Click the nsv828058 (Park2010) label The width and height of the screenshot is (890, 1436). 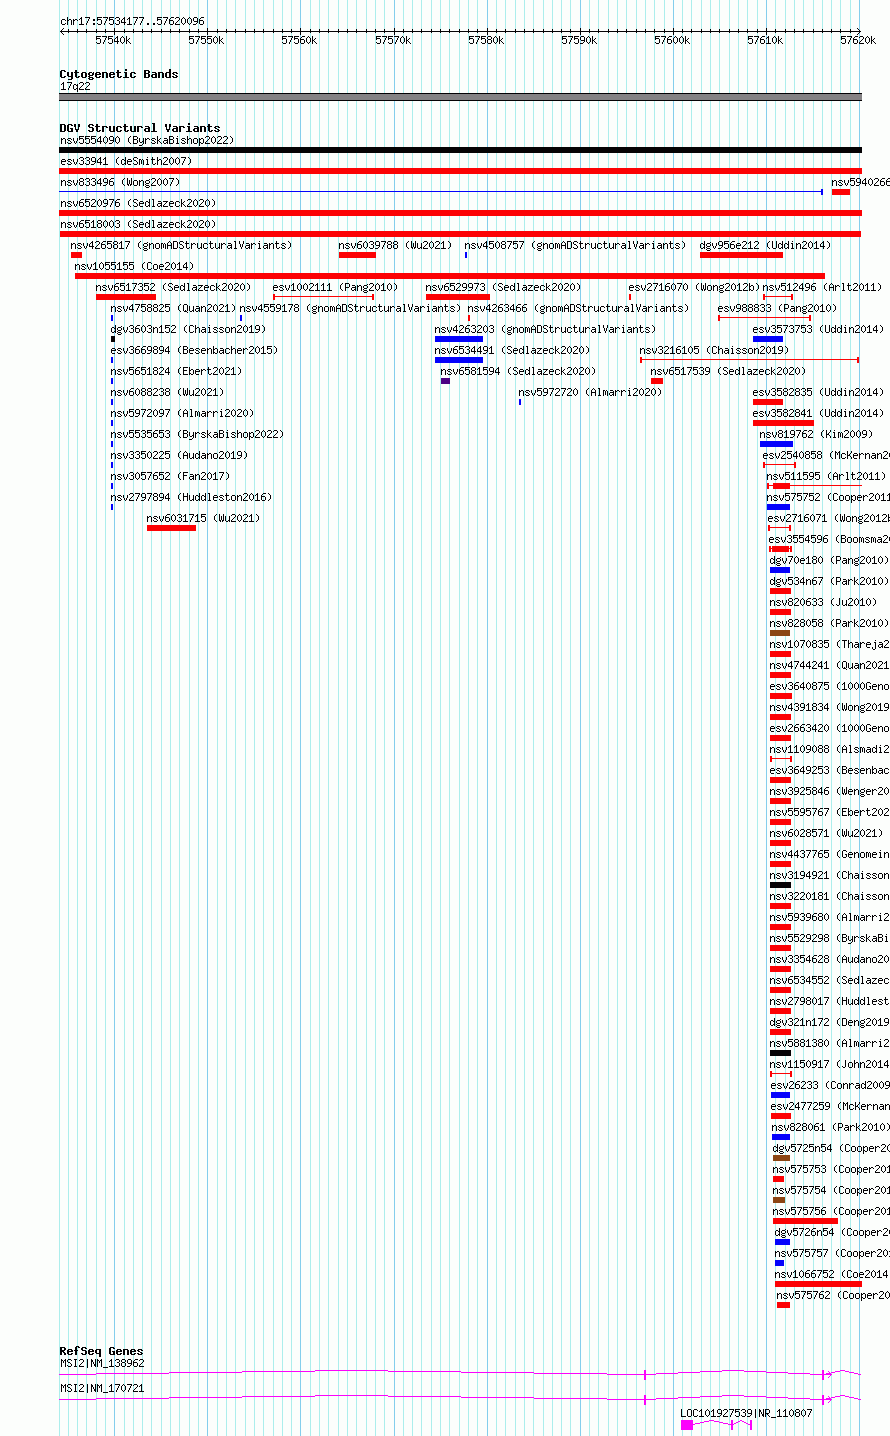click(829, 623)
